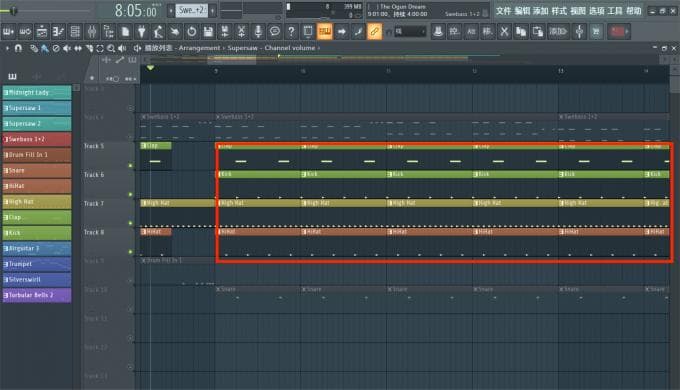Select the Zoom magnifier tool in playlist
Viewport: 680px width, 390px height.
pyautogui.click(x=111, y=48)
